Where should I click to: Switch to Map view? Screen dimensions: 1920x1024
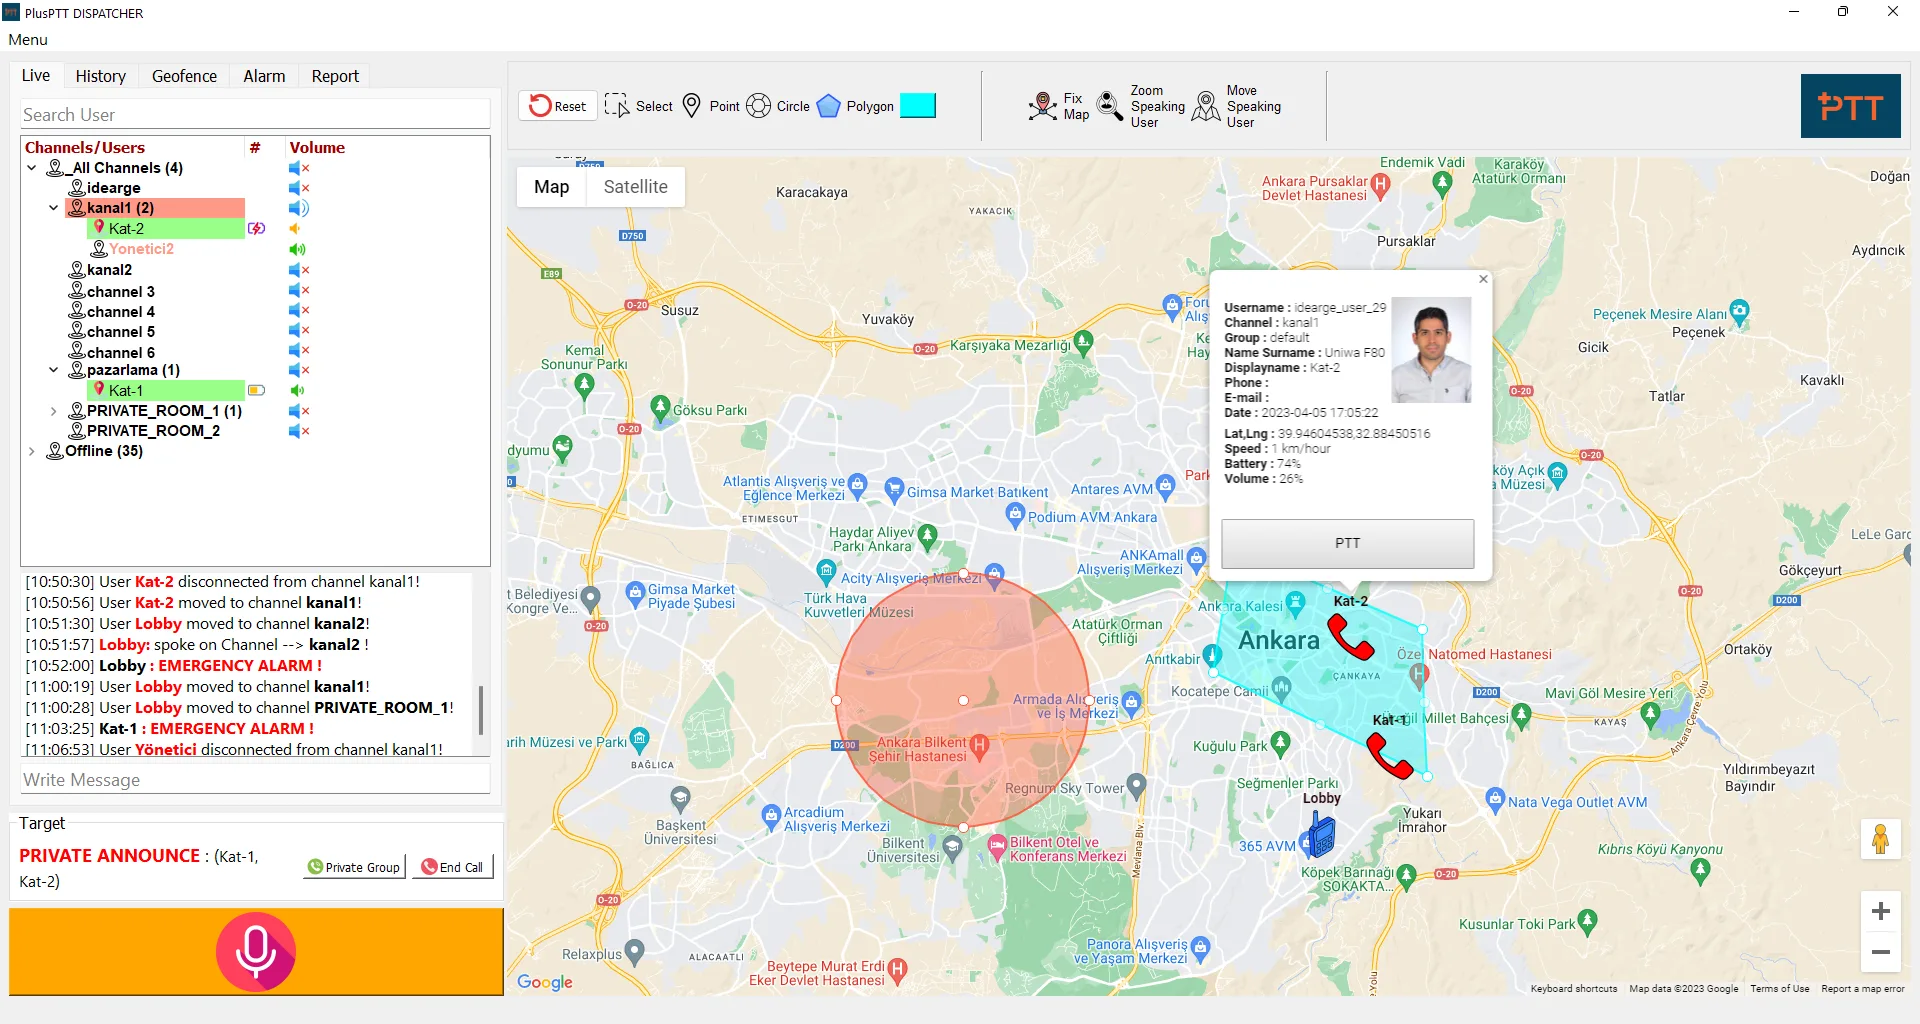coord(551,187)
